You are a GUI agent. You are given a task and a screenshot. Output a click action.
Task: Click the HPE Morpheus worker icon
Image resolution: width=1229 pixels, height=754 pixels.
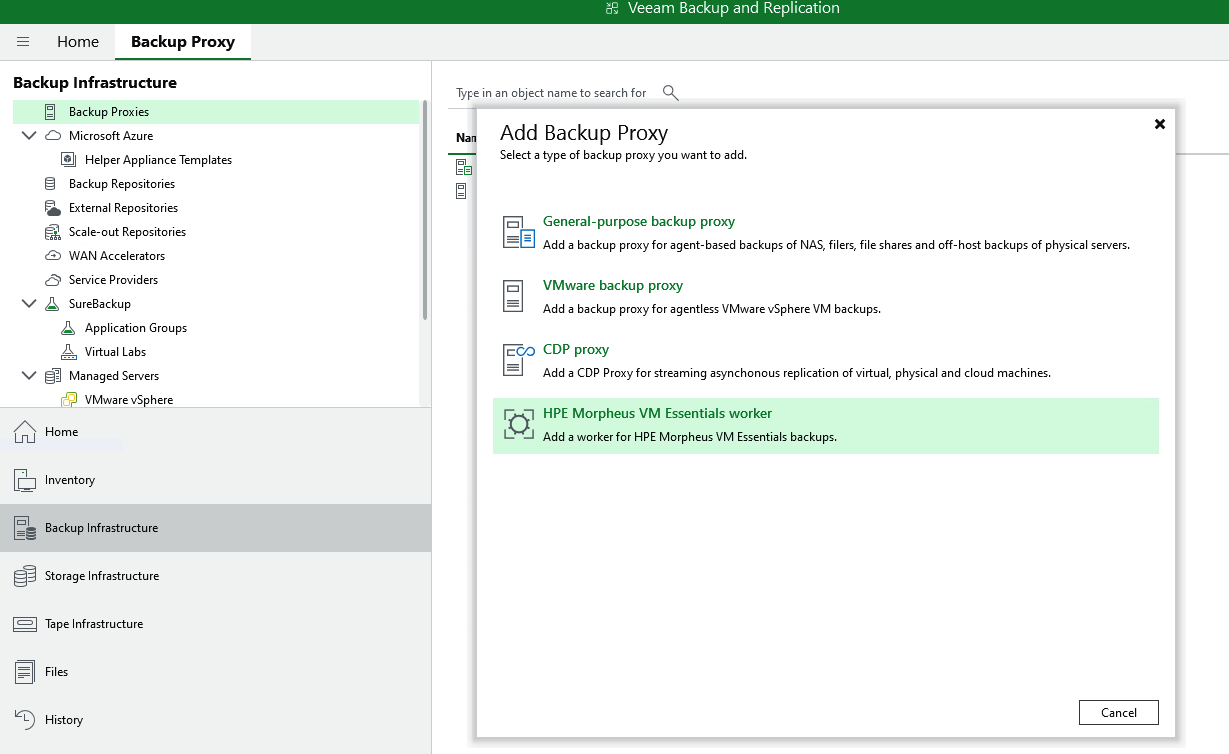tap(519, 424)
